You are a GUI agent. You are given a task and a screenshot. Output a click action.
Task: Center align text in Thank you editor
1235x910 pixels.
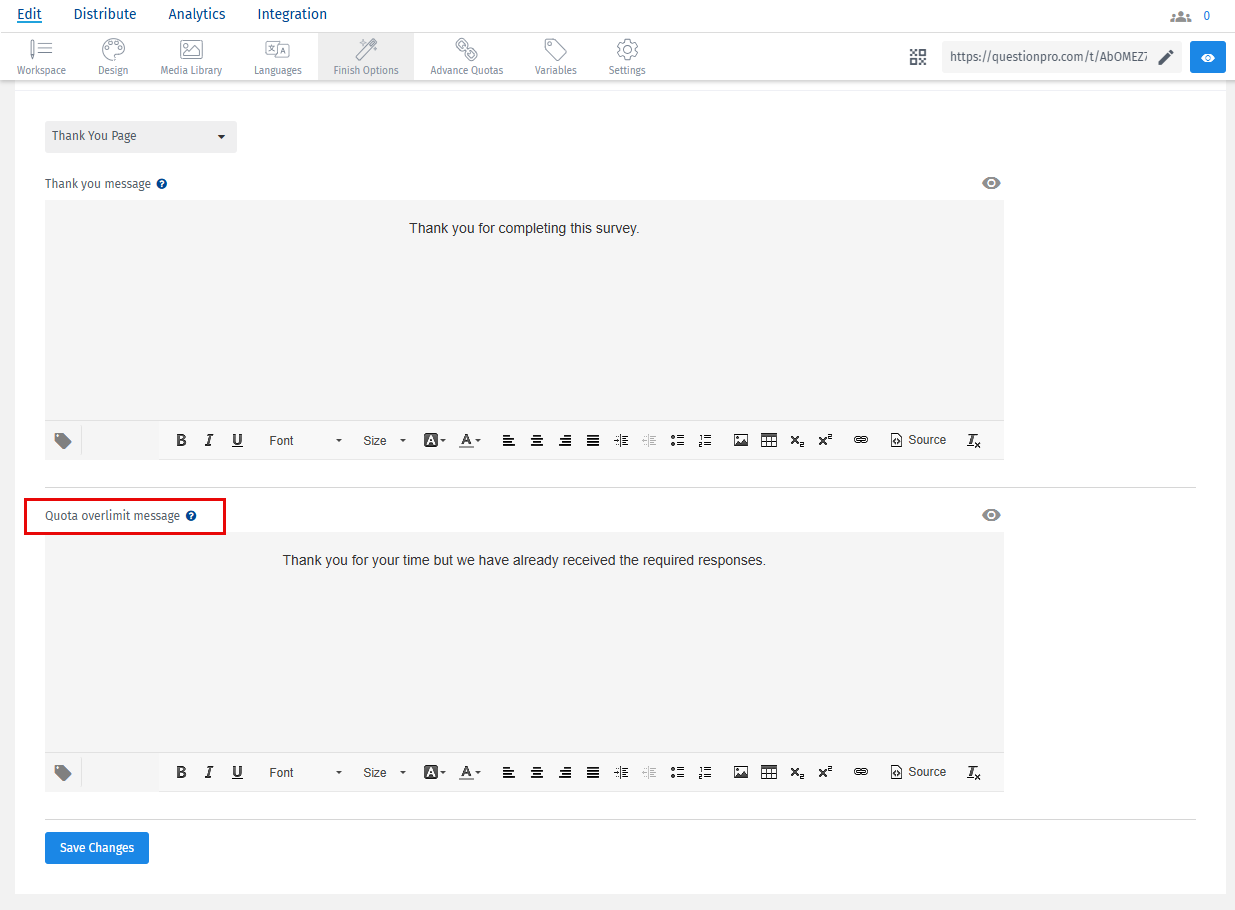537,440
